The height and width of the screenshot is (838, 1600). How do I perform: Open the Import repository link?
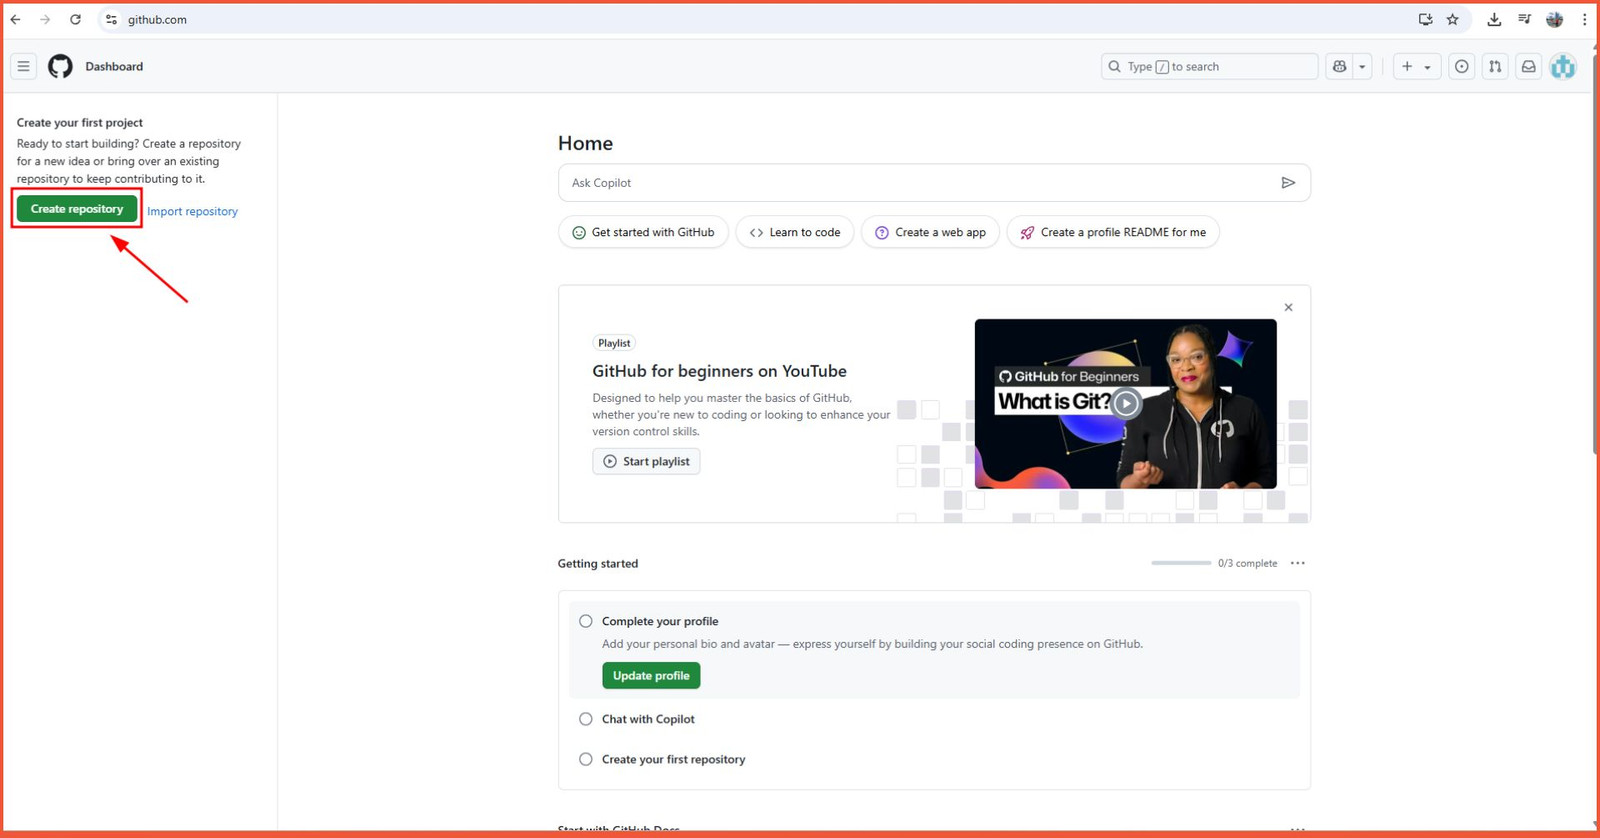(192, 211)
